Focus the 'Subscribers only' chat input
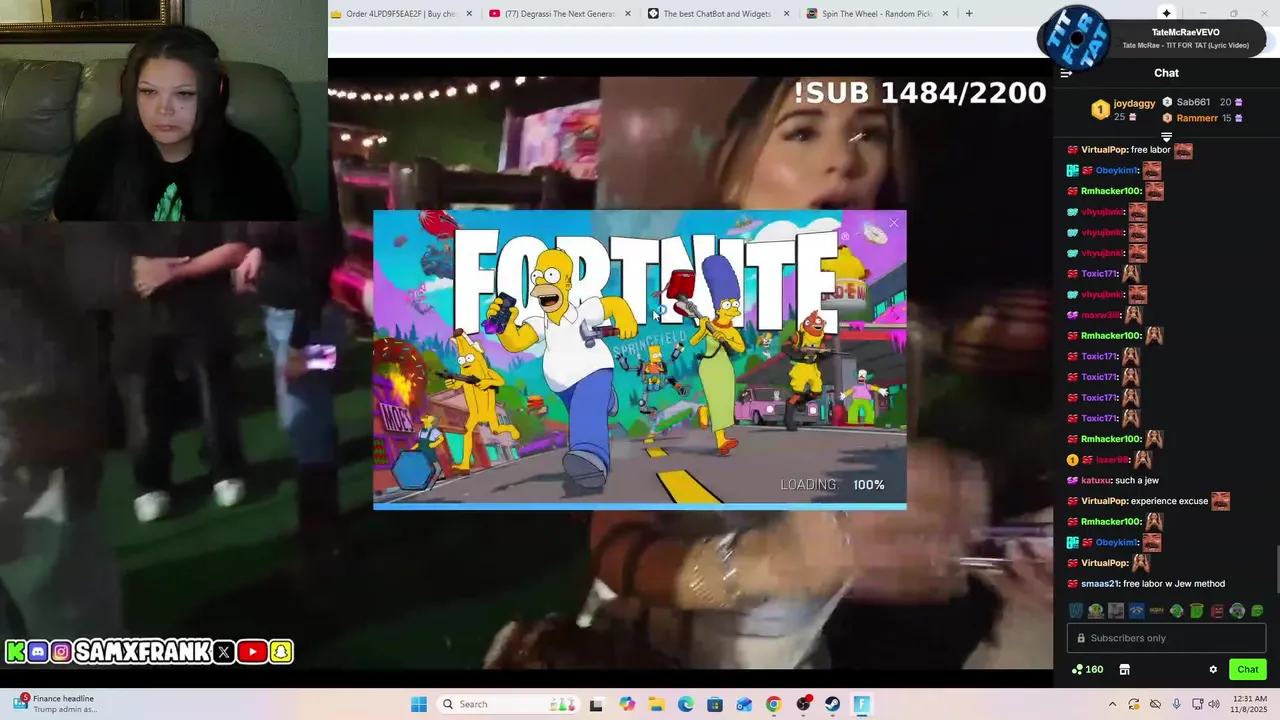1280x720 pixels. [1166, 638]
